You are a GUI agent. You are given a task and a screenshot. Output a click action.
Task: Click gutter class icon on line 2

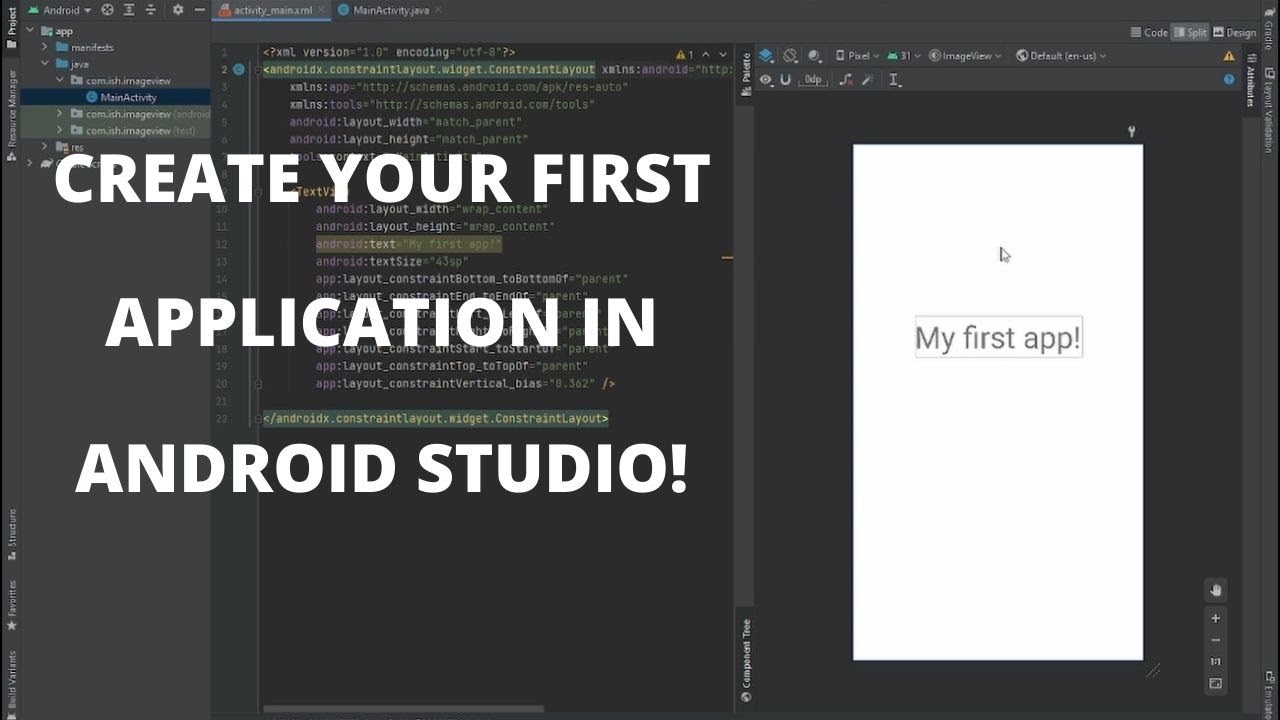pos(239,70)
